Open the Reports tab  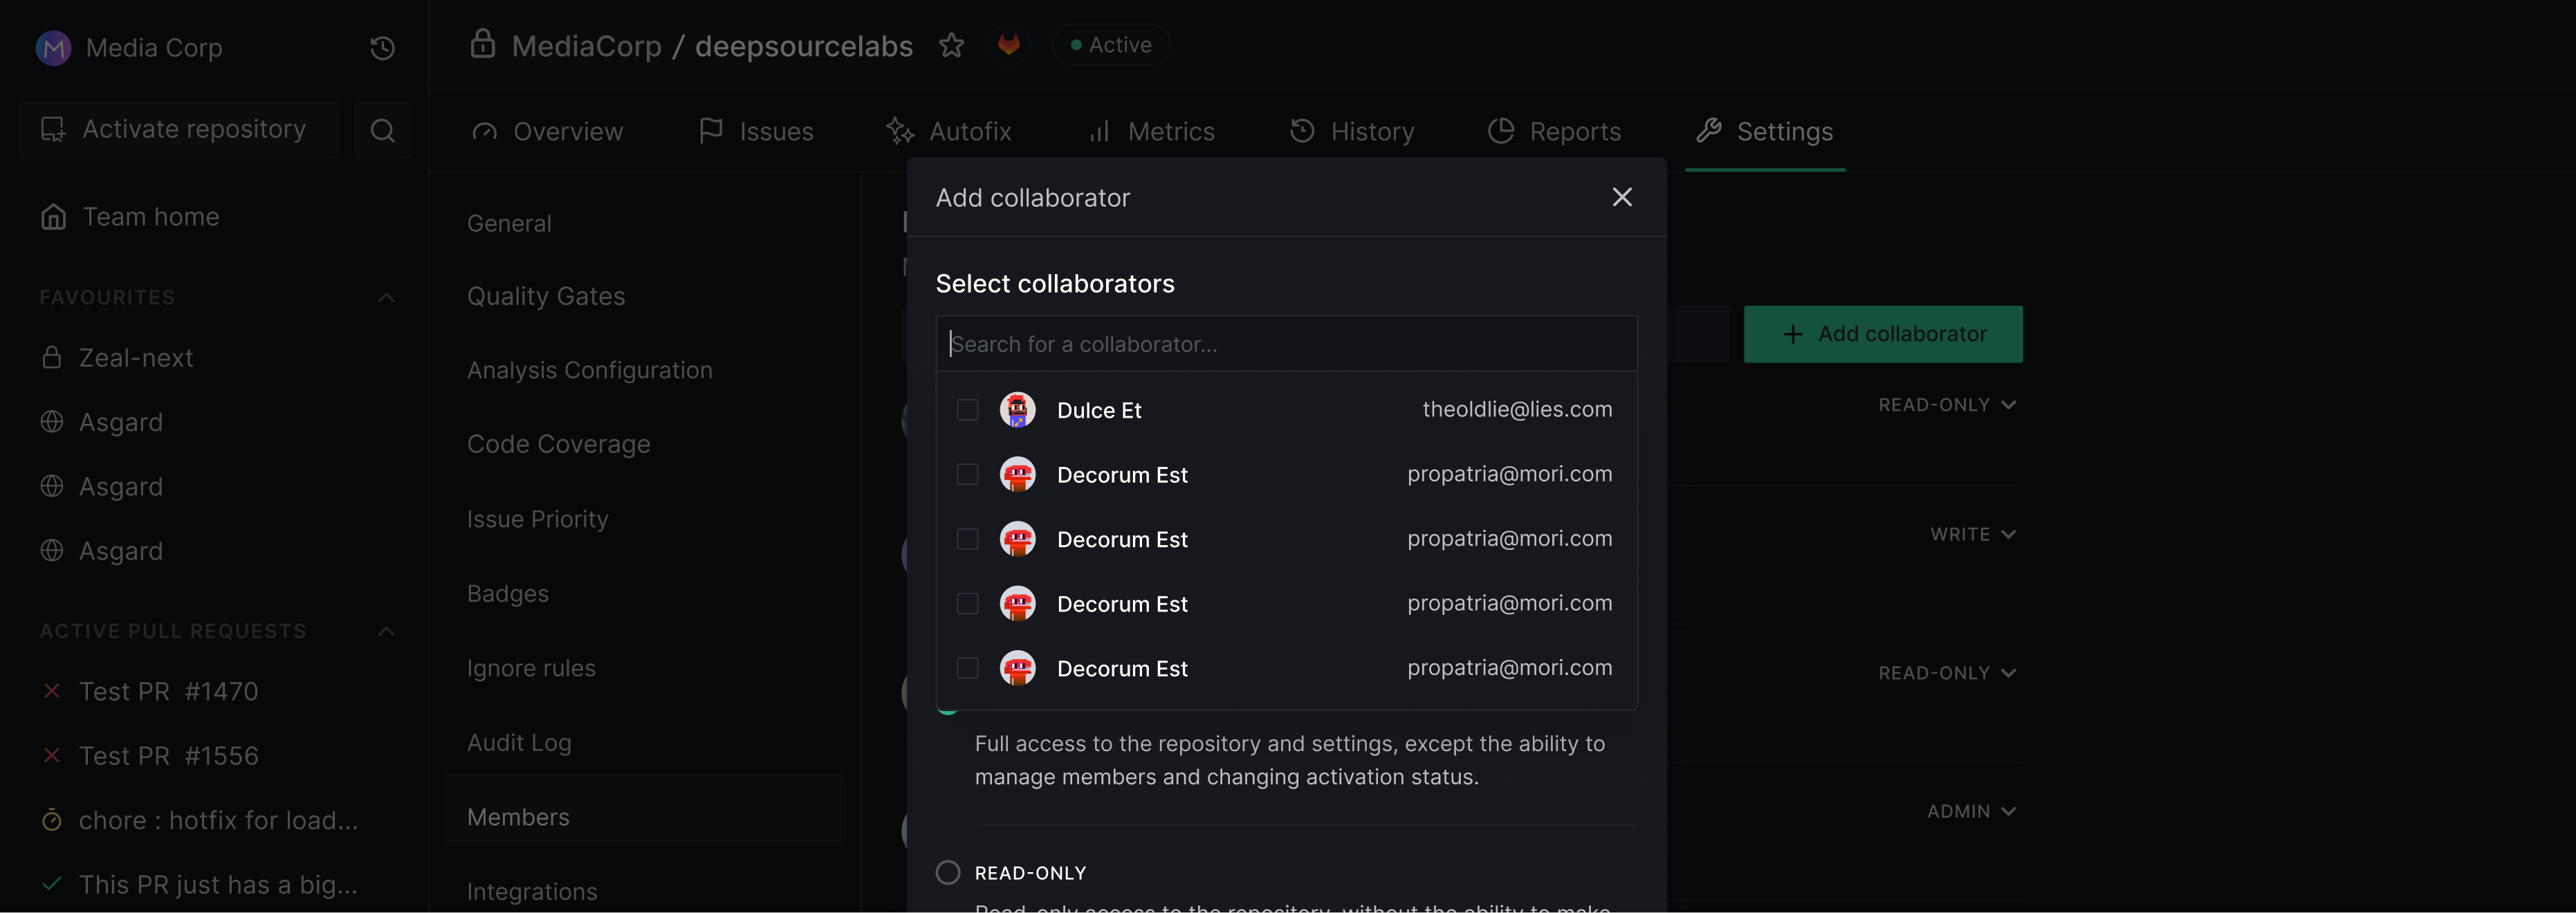1554,131
